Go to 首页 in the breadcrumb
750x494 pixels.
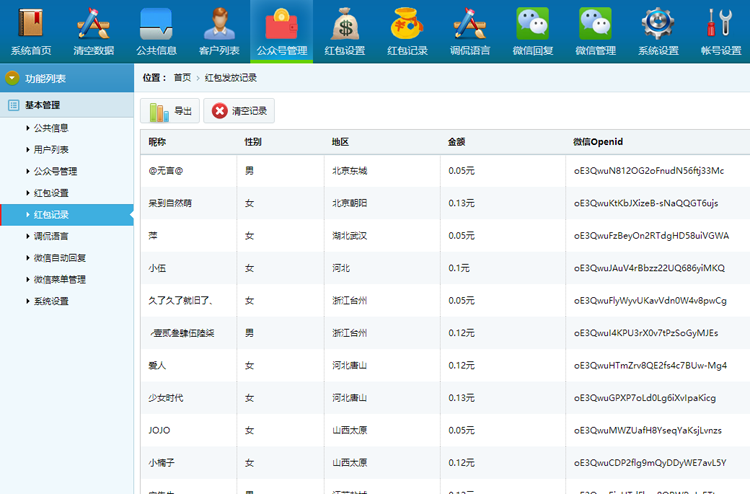[x=182, y=78]
